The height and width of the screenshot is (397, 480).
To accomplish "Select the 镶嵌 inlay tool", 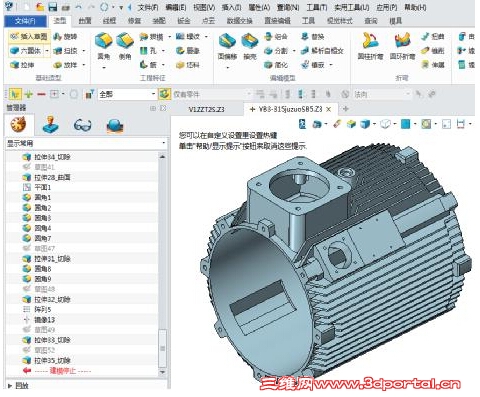I will click(x=312, y=65).
